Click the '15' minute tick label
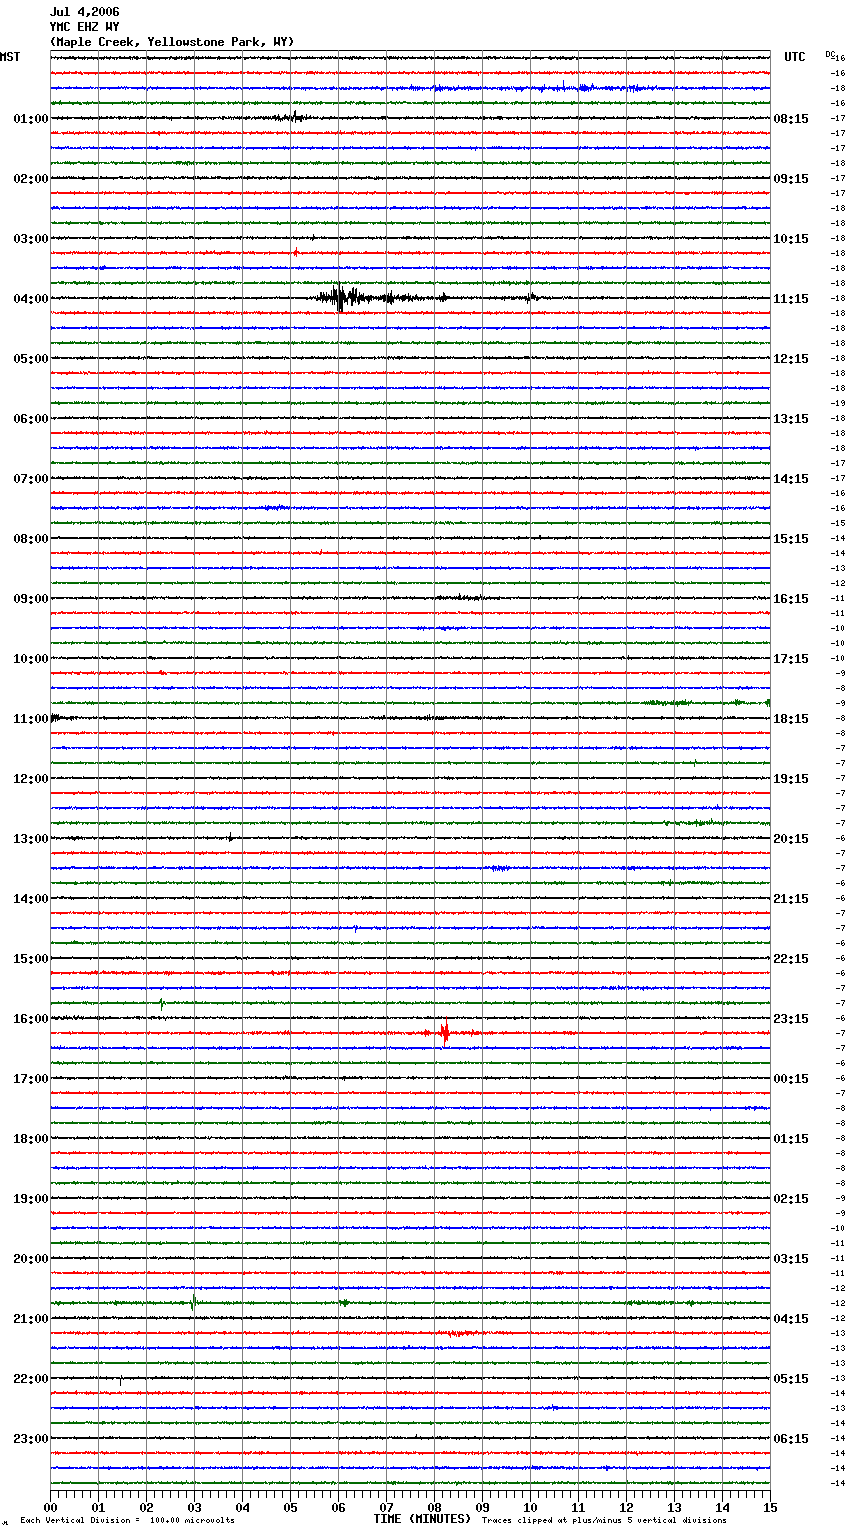Image resolution: width=850 pixels, height=1534 pixels. point(770,1507)
